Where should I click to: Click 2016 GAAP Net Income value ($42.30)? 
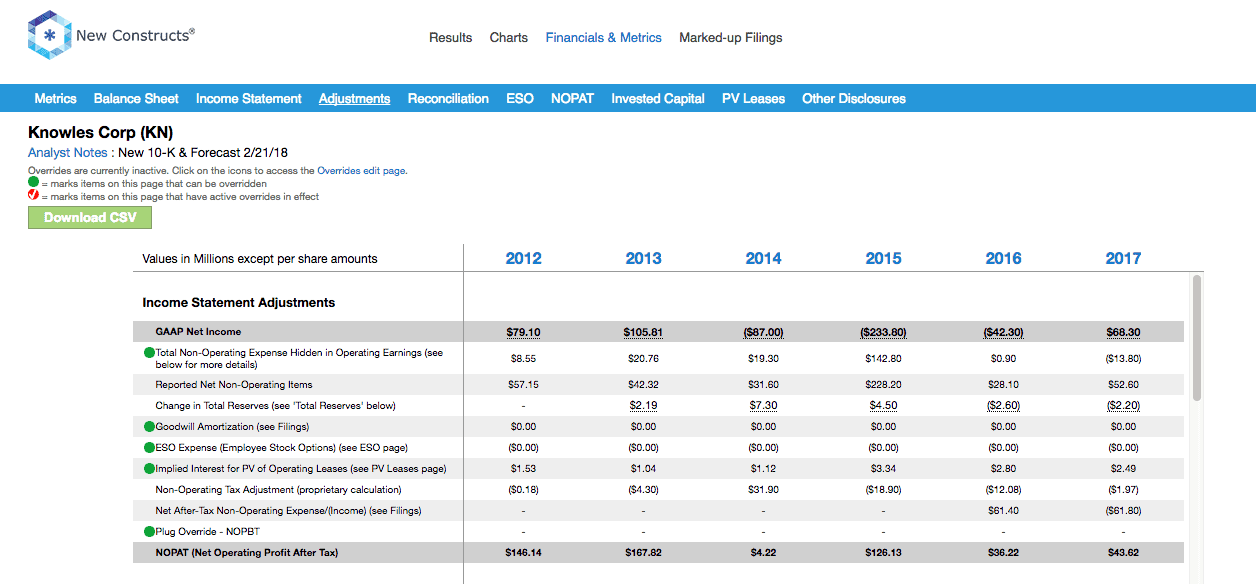1003,332
